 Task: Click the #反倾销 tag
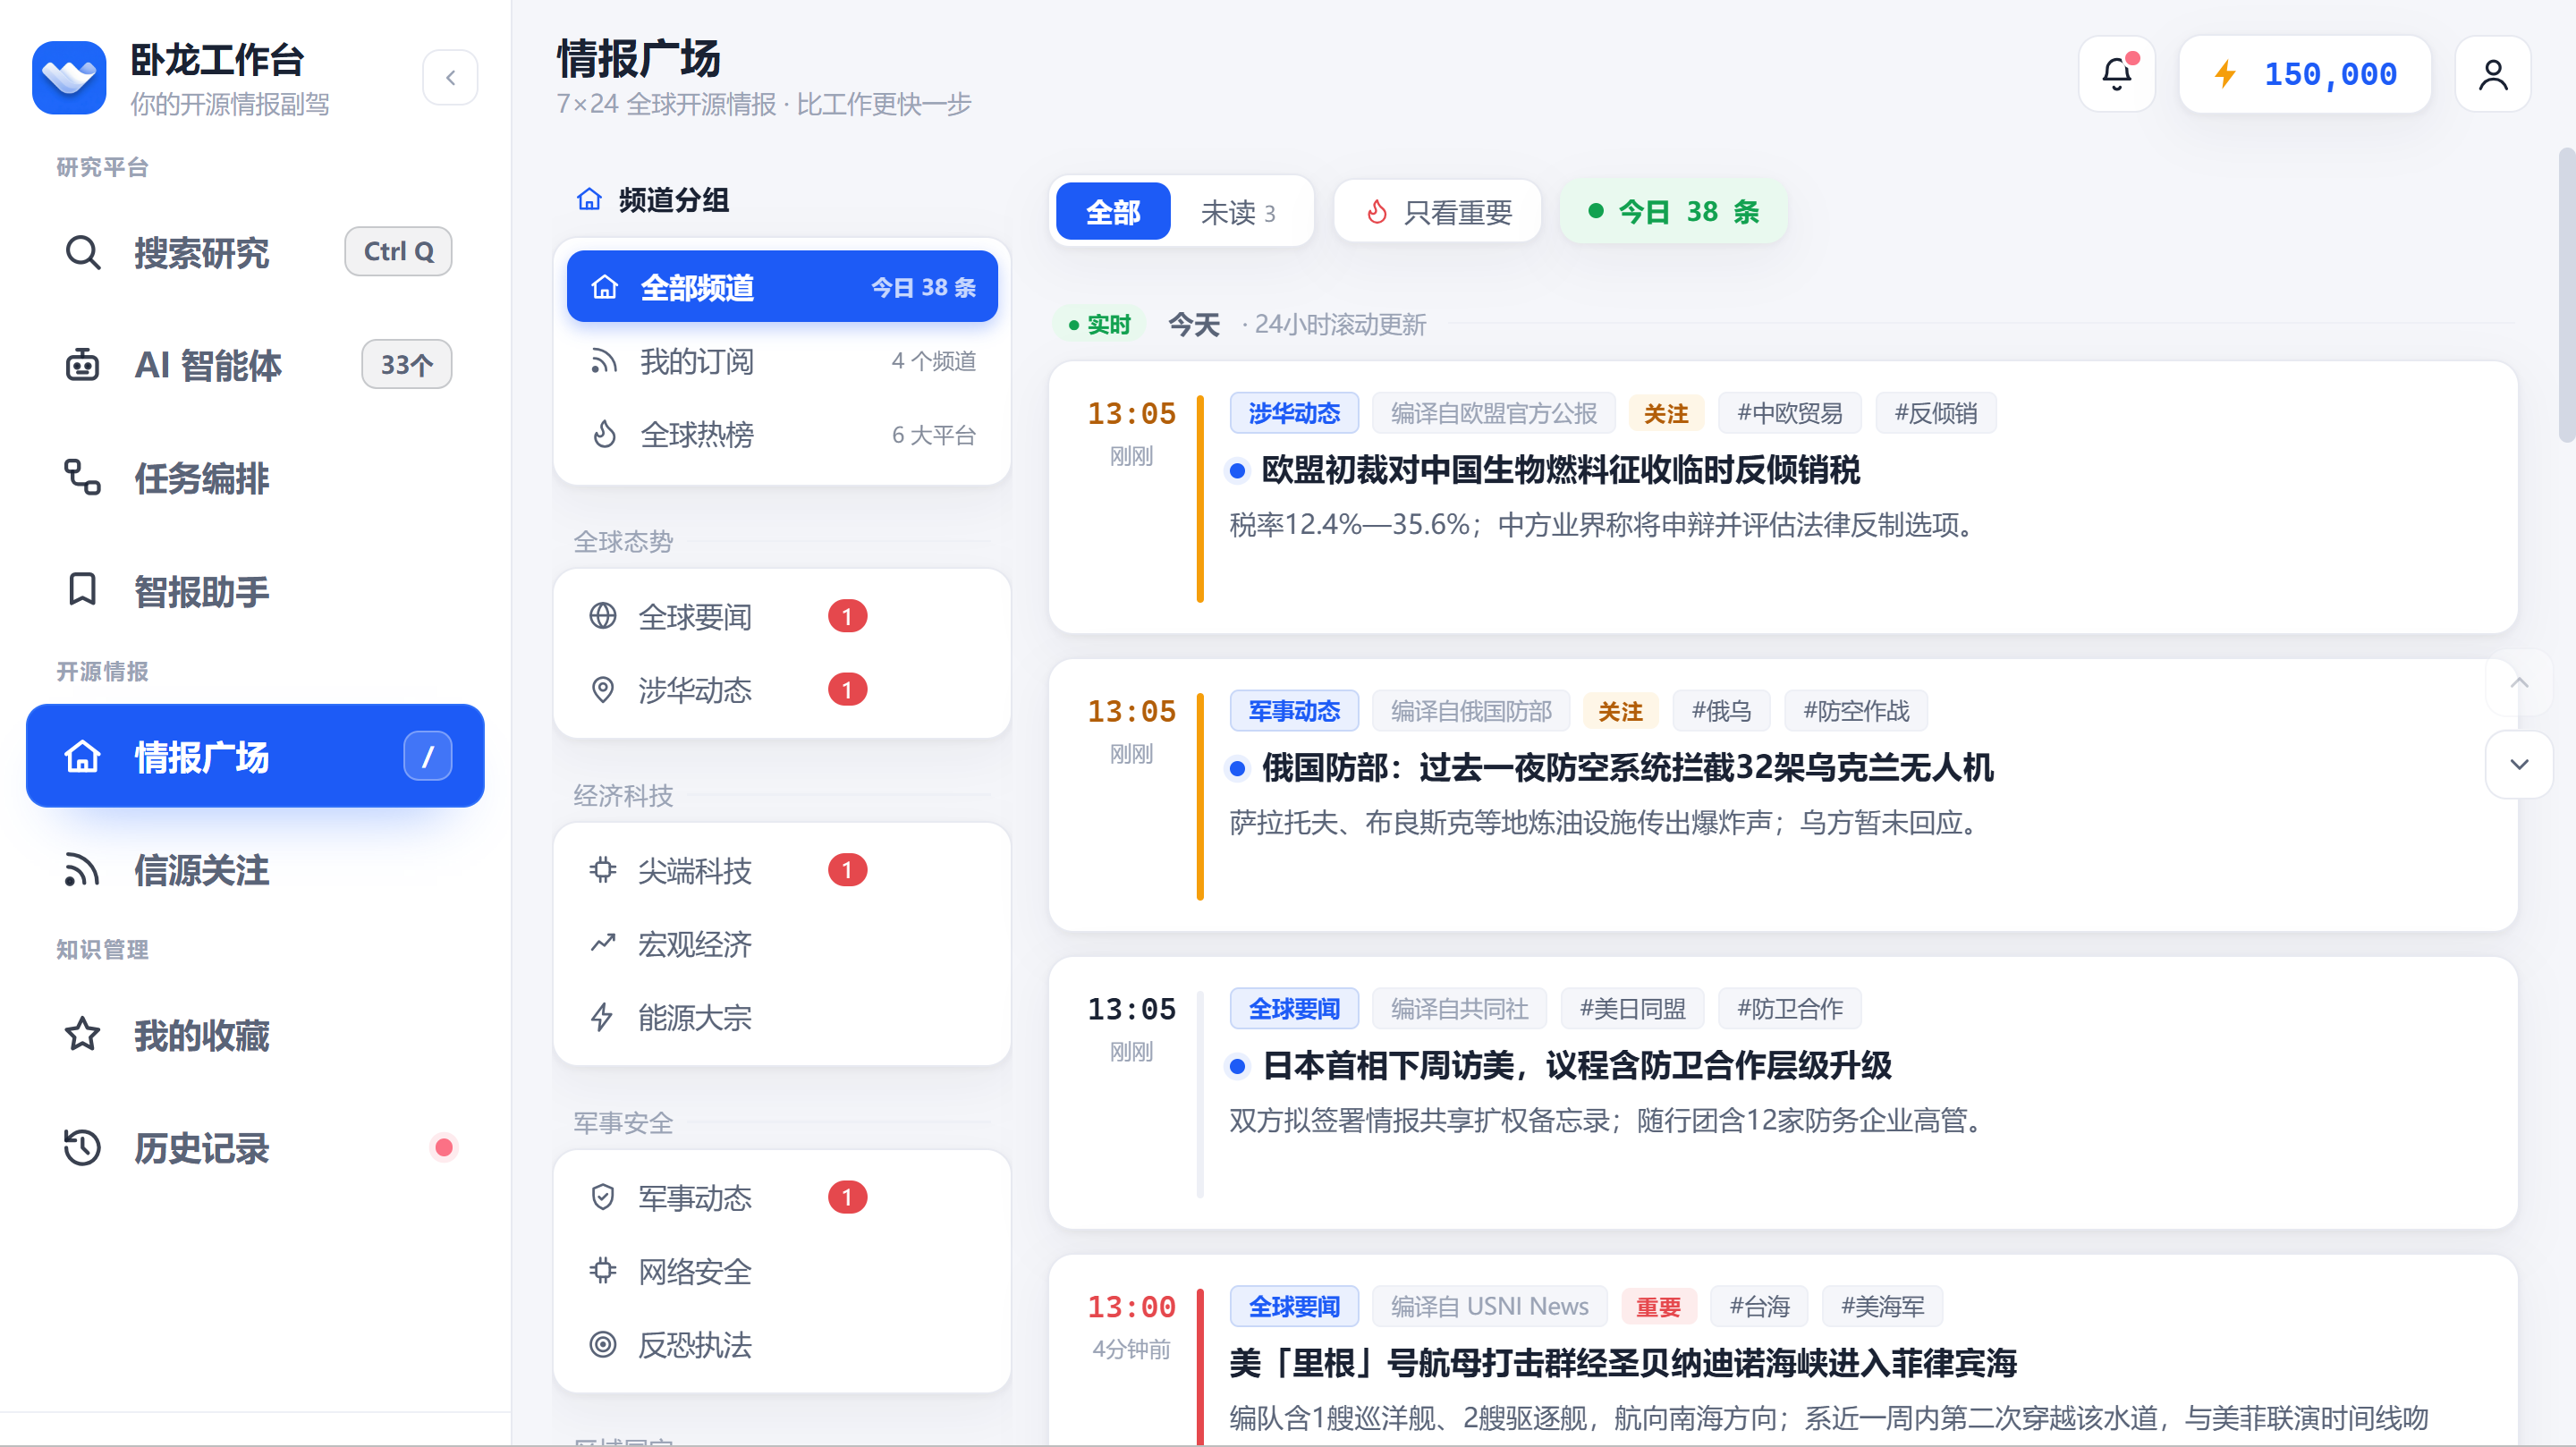(1936, 413)
